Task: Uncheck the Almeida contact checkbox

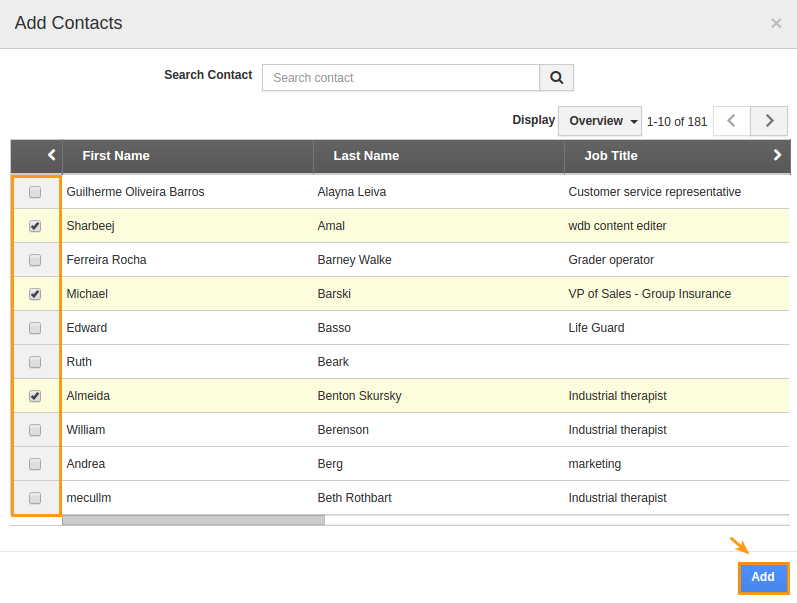Action: [x=35, y=396]
